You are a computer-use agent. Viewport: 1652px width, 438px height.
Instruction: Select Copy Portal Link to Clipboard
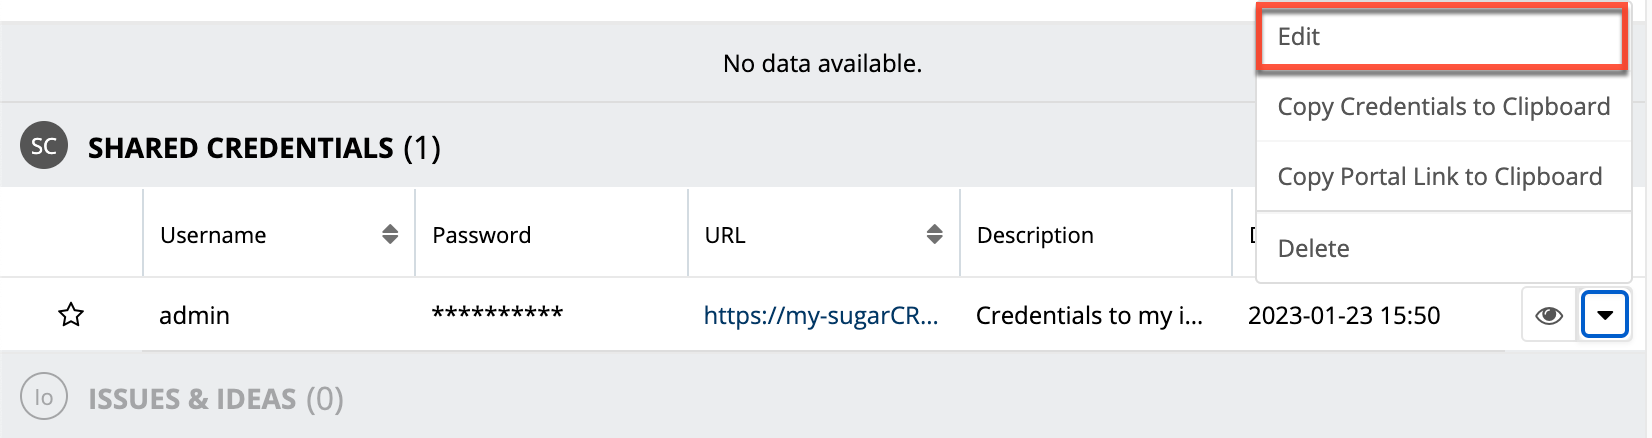1439,177
